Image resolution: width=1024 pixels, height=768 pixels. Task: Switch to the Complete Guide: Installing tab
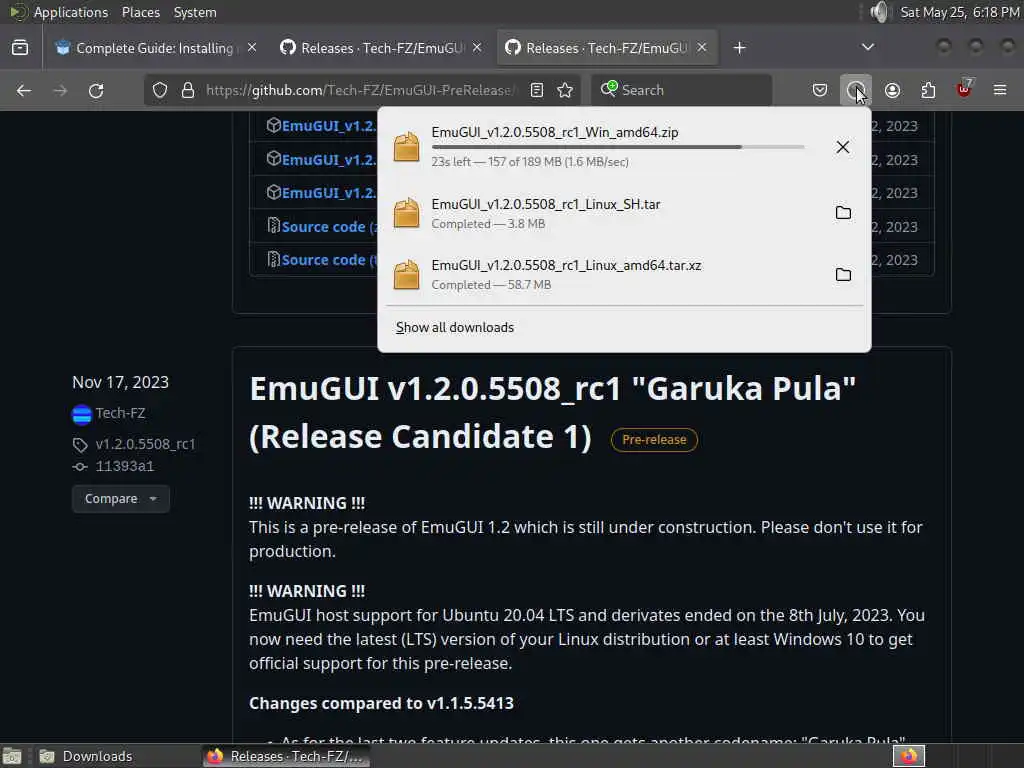coord(154,48)
